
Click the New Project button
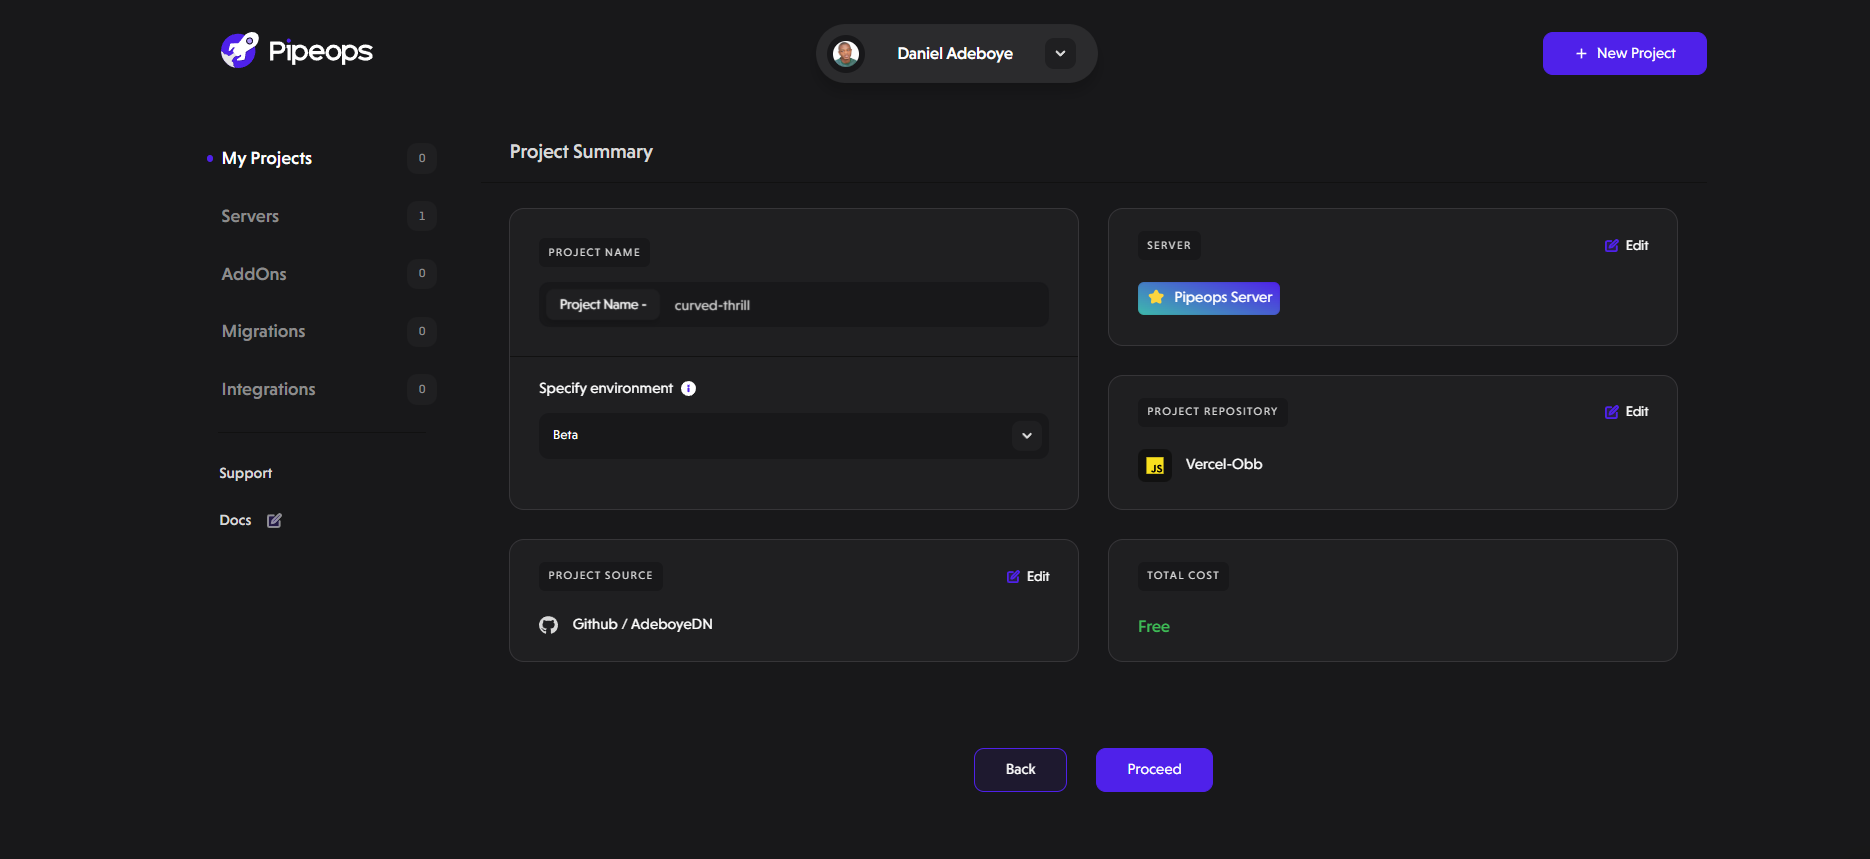tap(1624, 53)
